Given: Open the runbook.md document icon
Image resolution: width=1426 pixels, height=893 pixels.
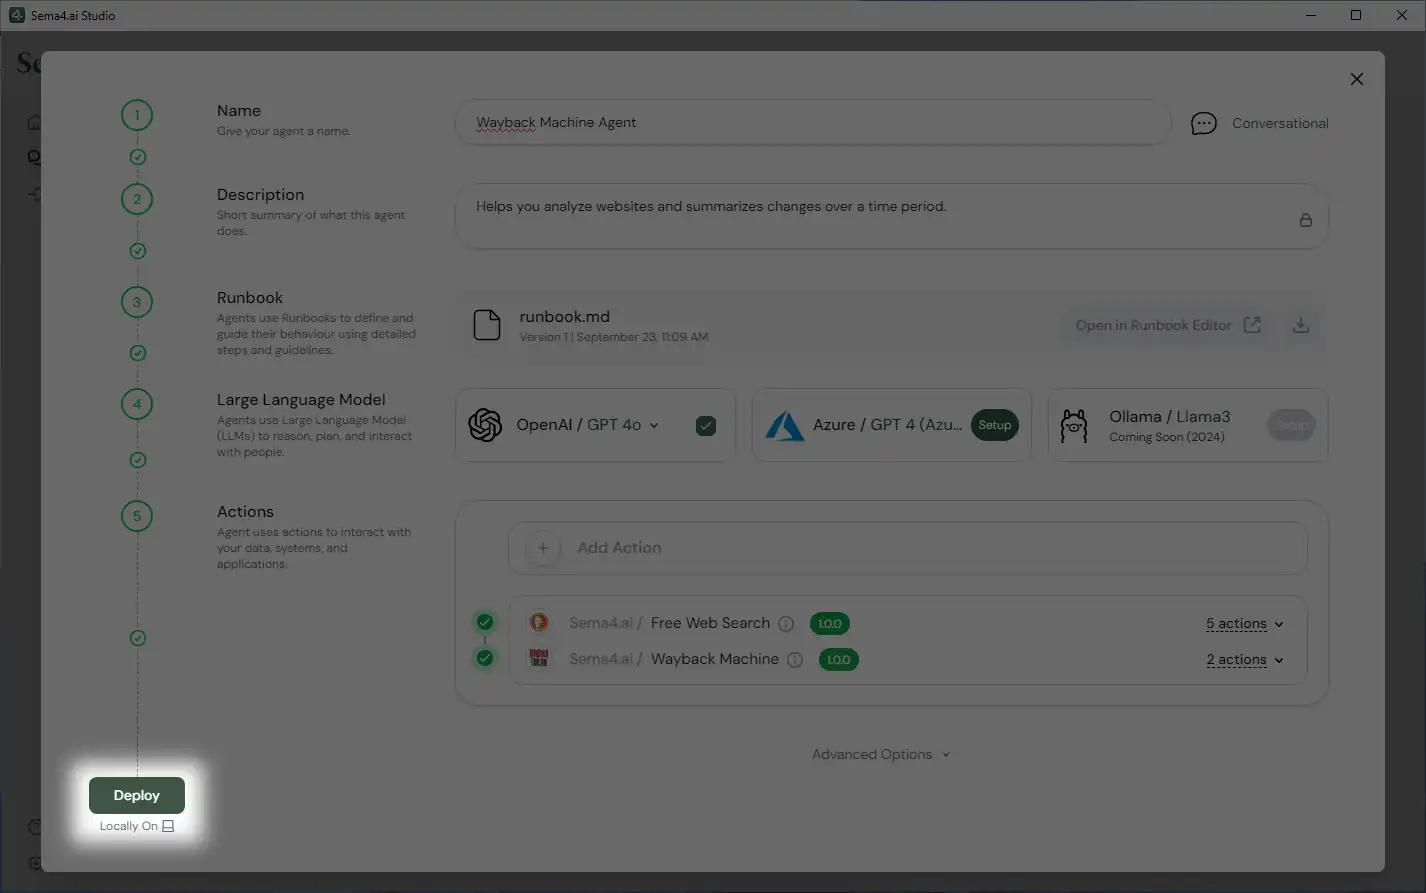Looking at the screenshot, I should (487, 324).
